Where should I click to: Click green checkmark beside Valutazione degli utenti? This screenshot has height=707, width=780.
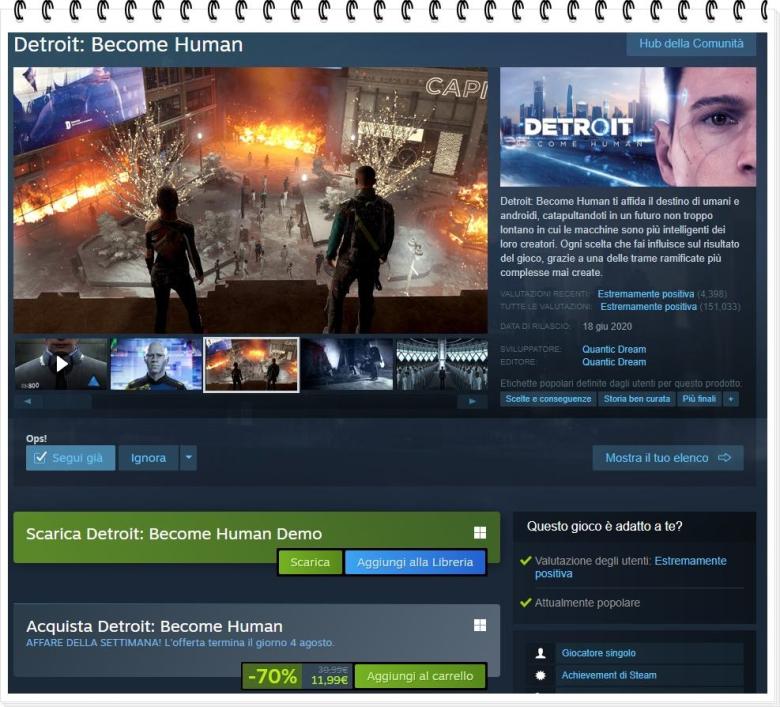point(525,561)
